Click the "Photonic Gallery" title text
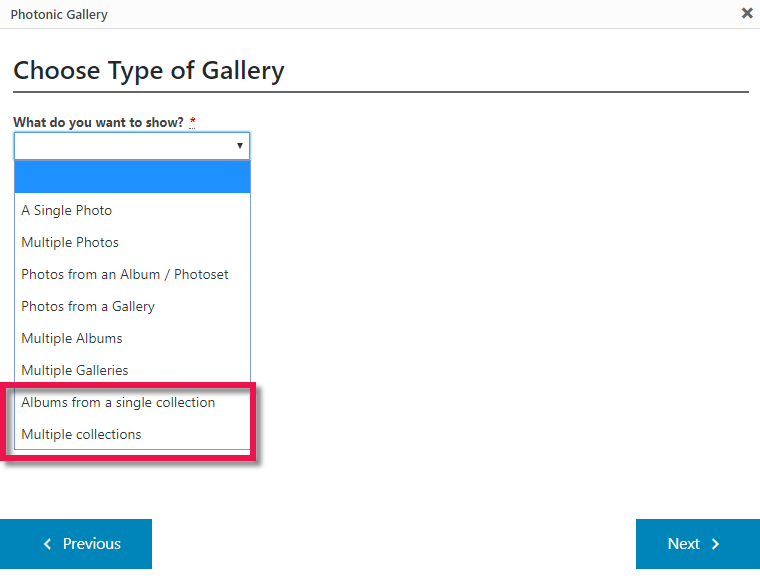The width and height of the screenshot is (760, 581). coord(59,14)
